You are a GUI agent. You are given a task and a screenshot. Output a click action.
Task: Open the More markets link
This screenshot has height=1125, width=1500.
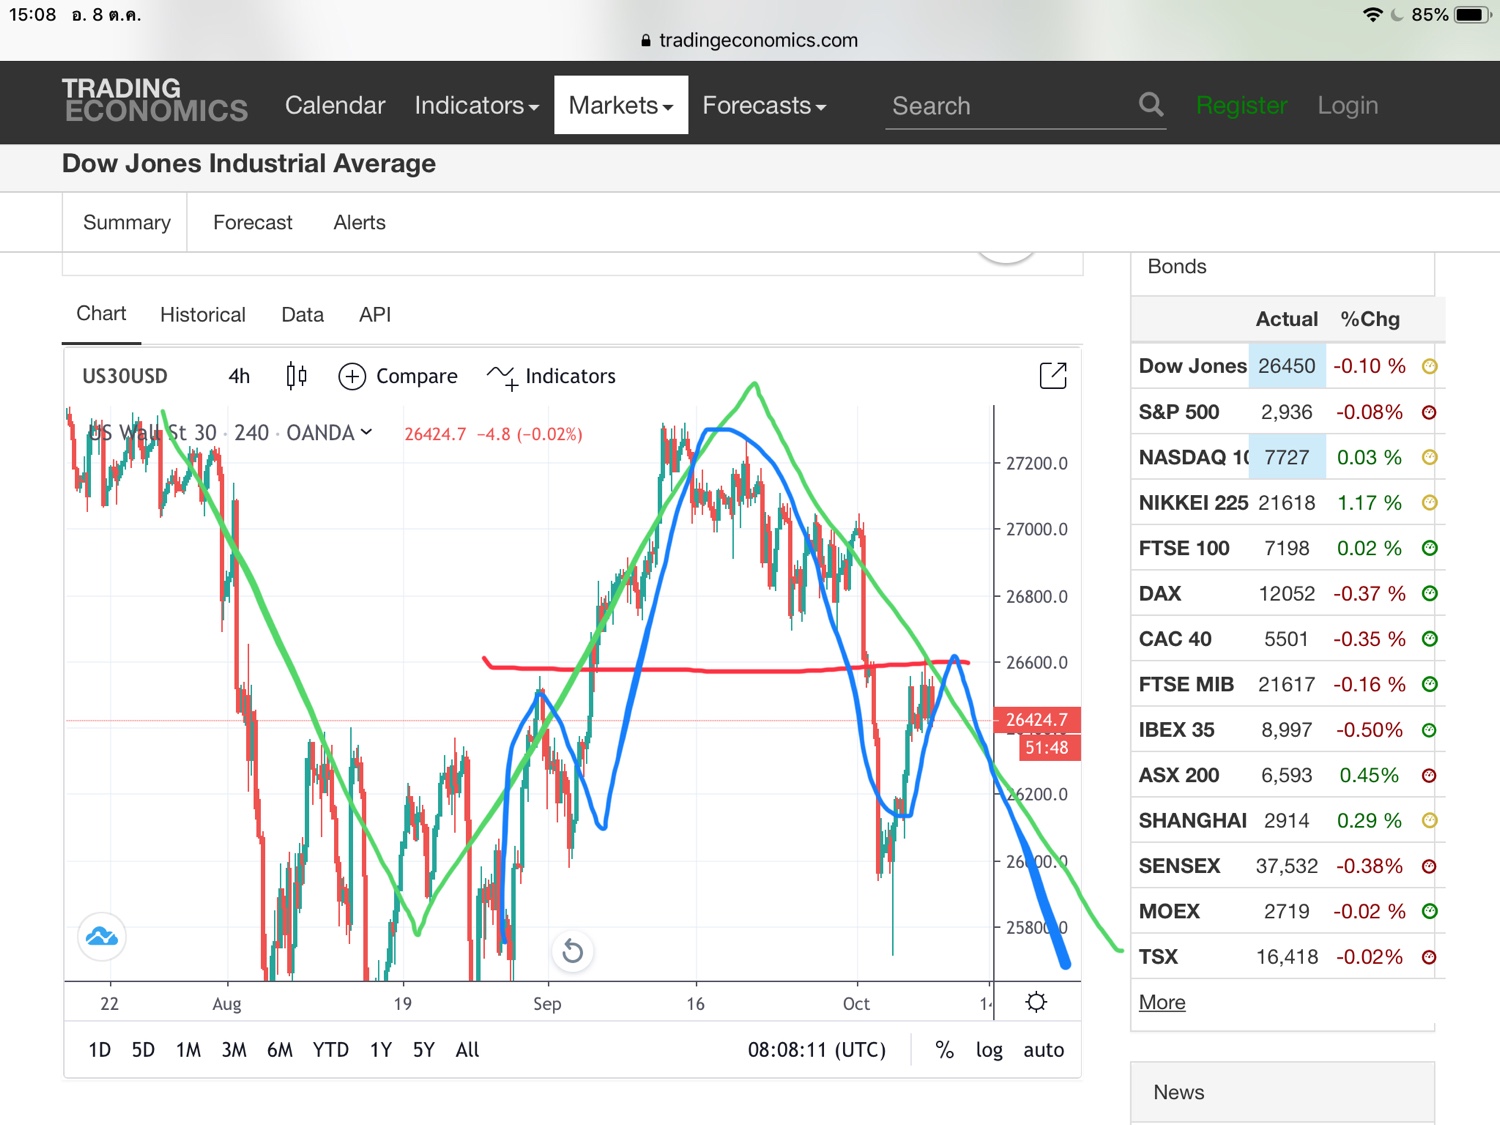[x=1162, y=1002]
